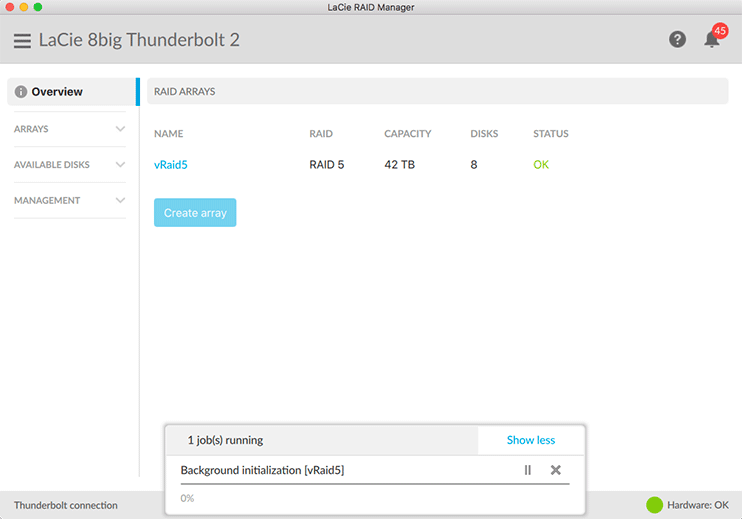Click the job progress bar

point(375,484)
